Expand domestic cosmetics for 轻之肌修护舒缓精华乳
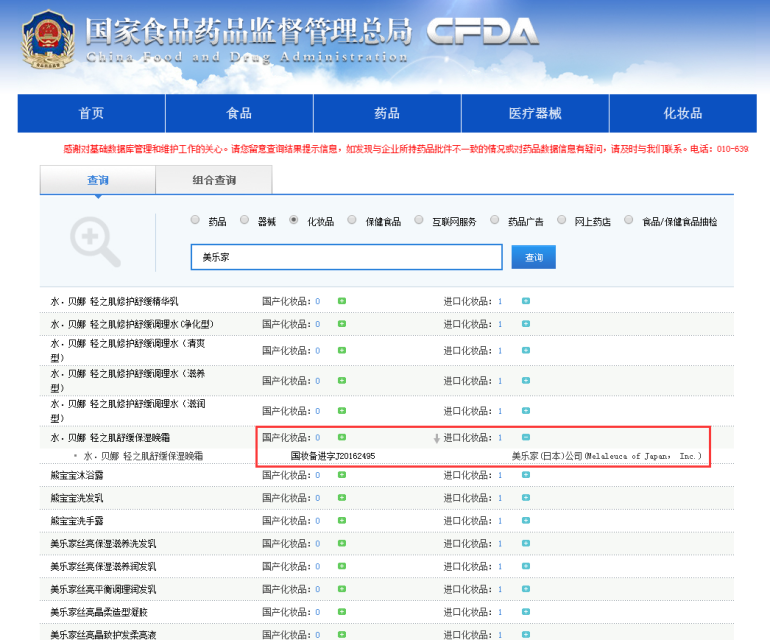This screenshot has width=770, height=640. point(342,301)
